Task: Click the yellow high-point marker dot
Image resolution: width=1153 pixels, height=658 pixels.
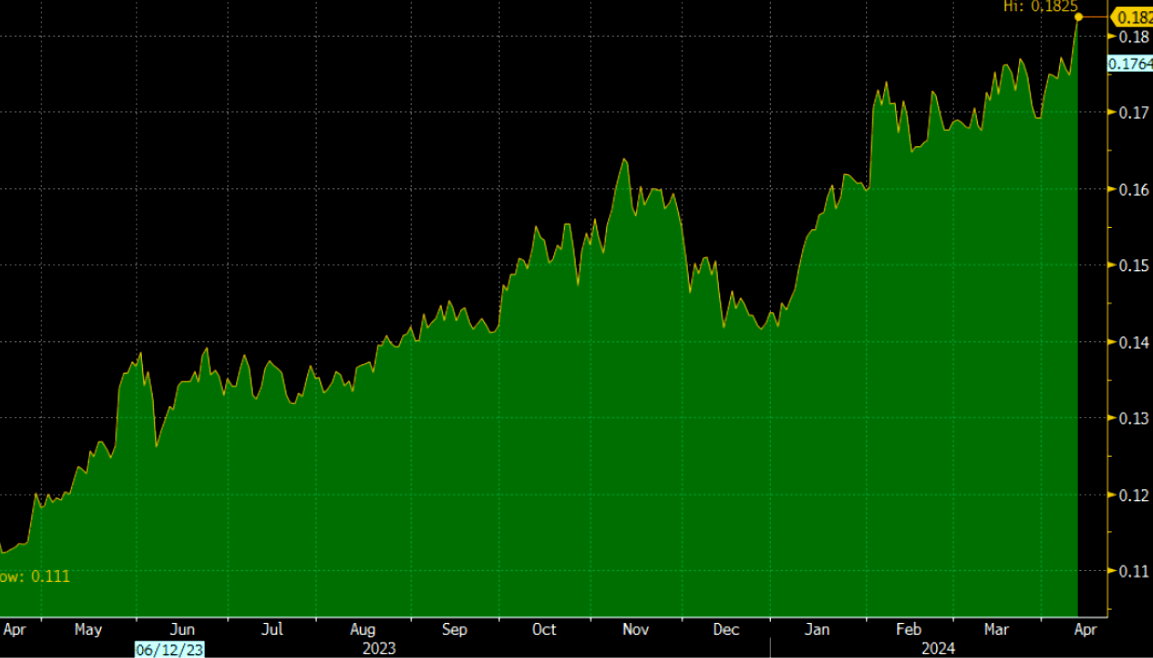Action: pos(1078,17)
